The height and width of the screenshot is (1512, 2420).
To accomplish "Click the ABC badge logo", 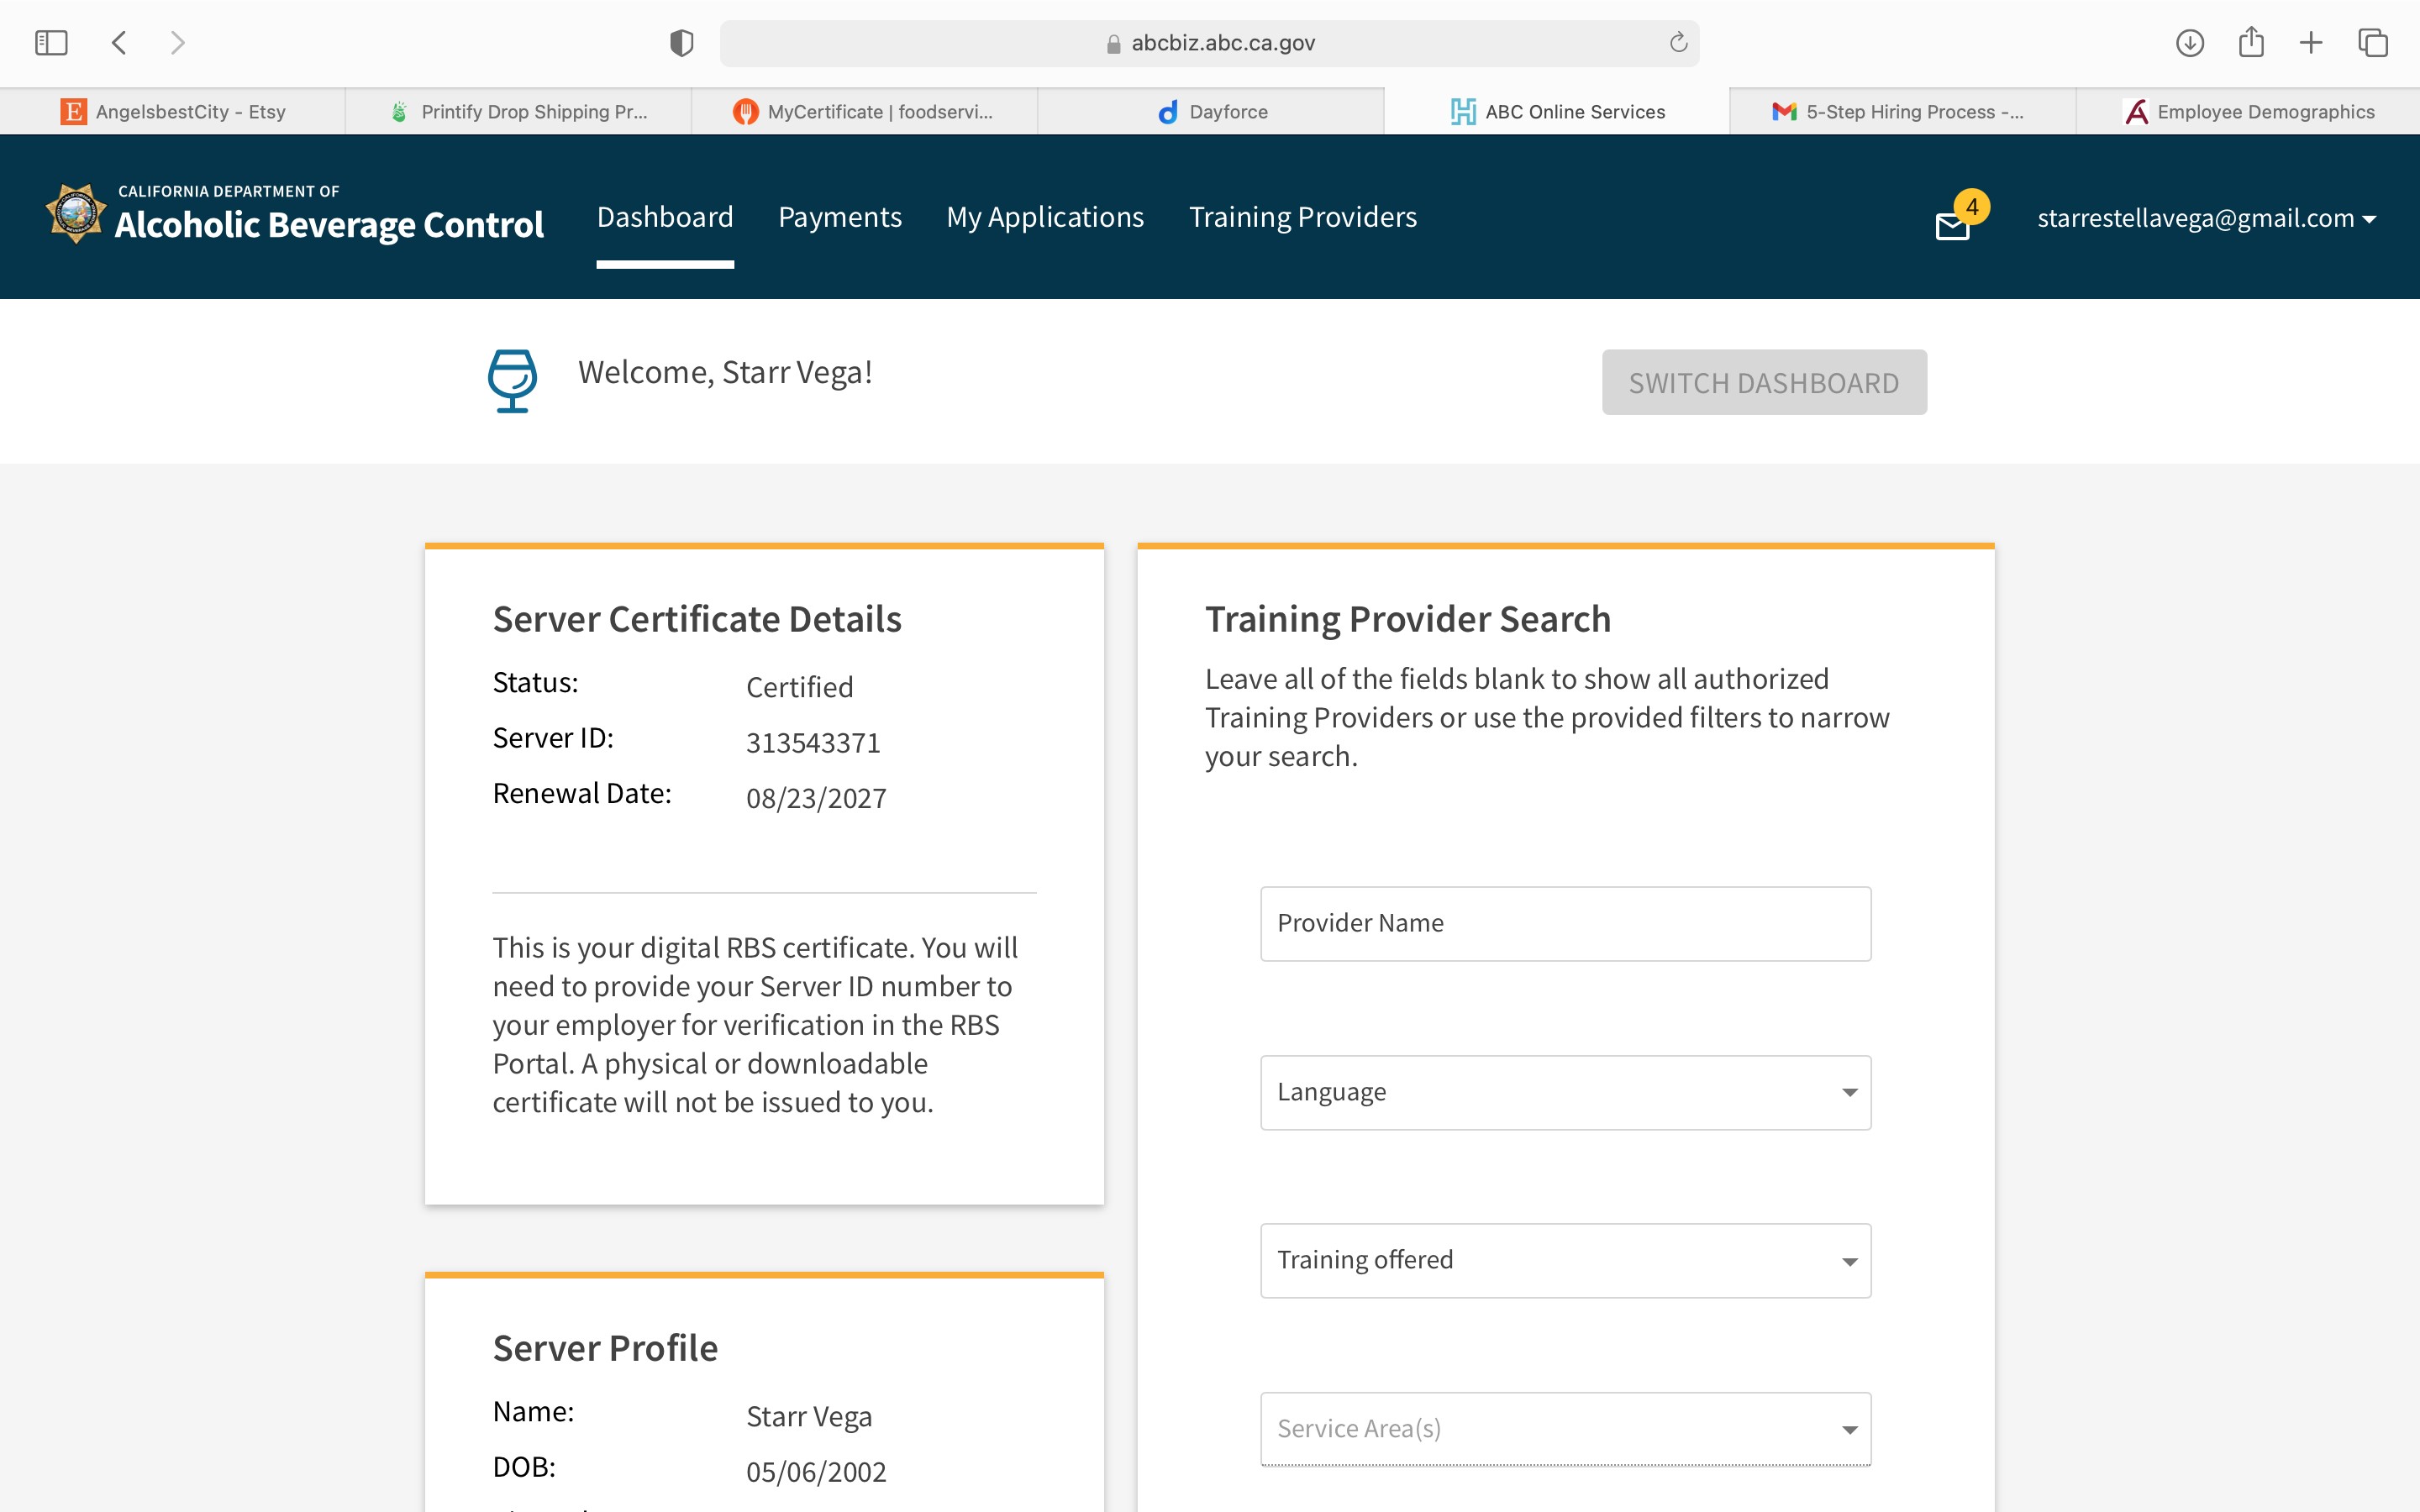I will pos(76,213).
